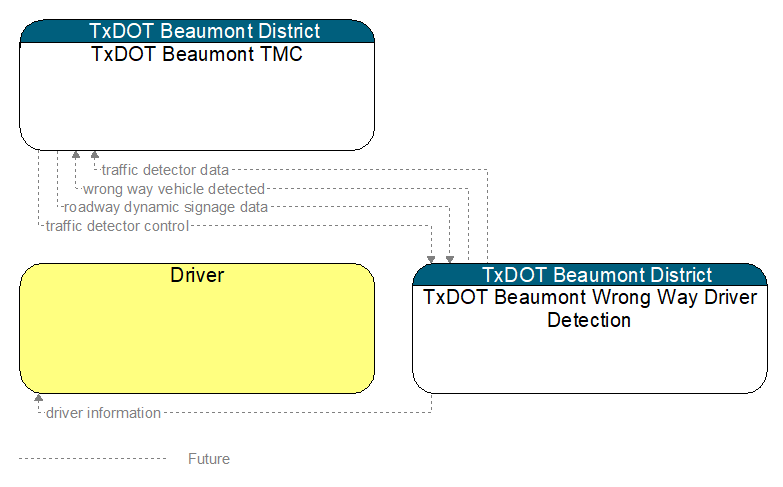Click the 'wrong way vehicle detected' flow label
The width and height of the screenshot is (783, 487).
(x=174, y=189)
